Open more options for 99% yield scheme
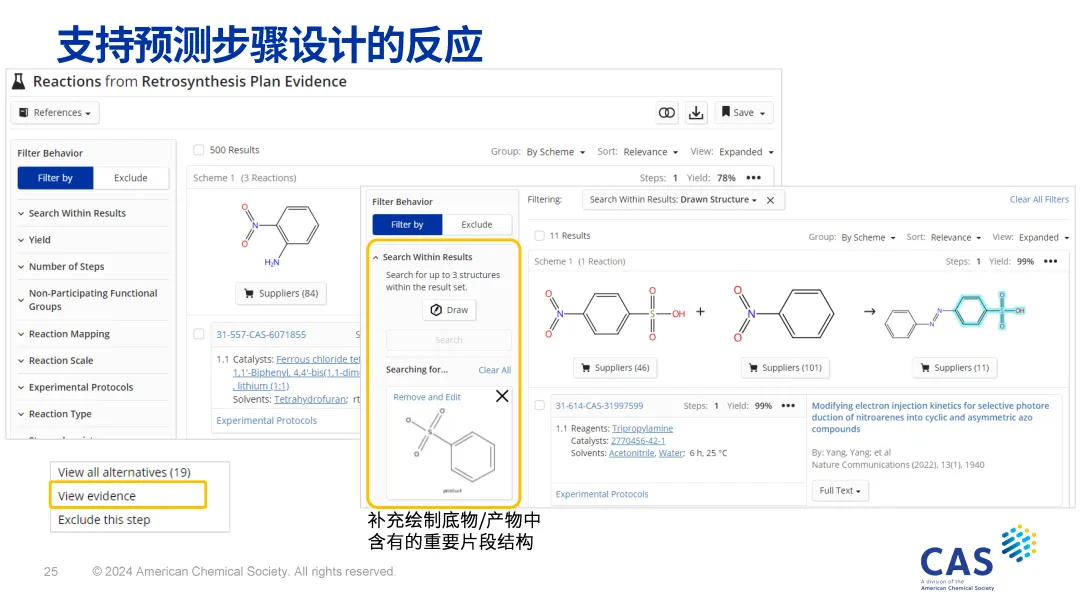 [1051, 262]
